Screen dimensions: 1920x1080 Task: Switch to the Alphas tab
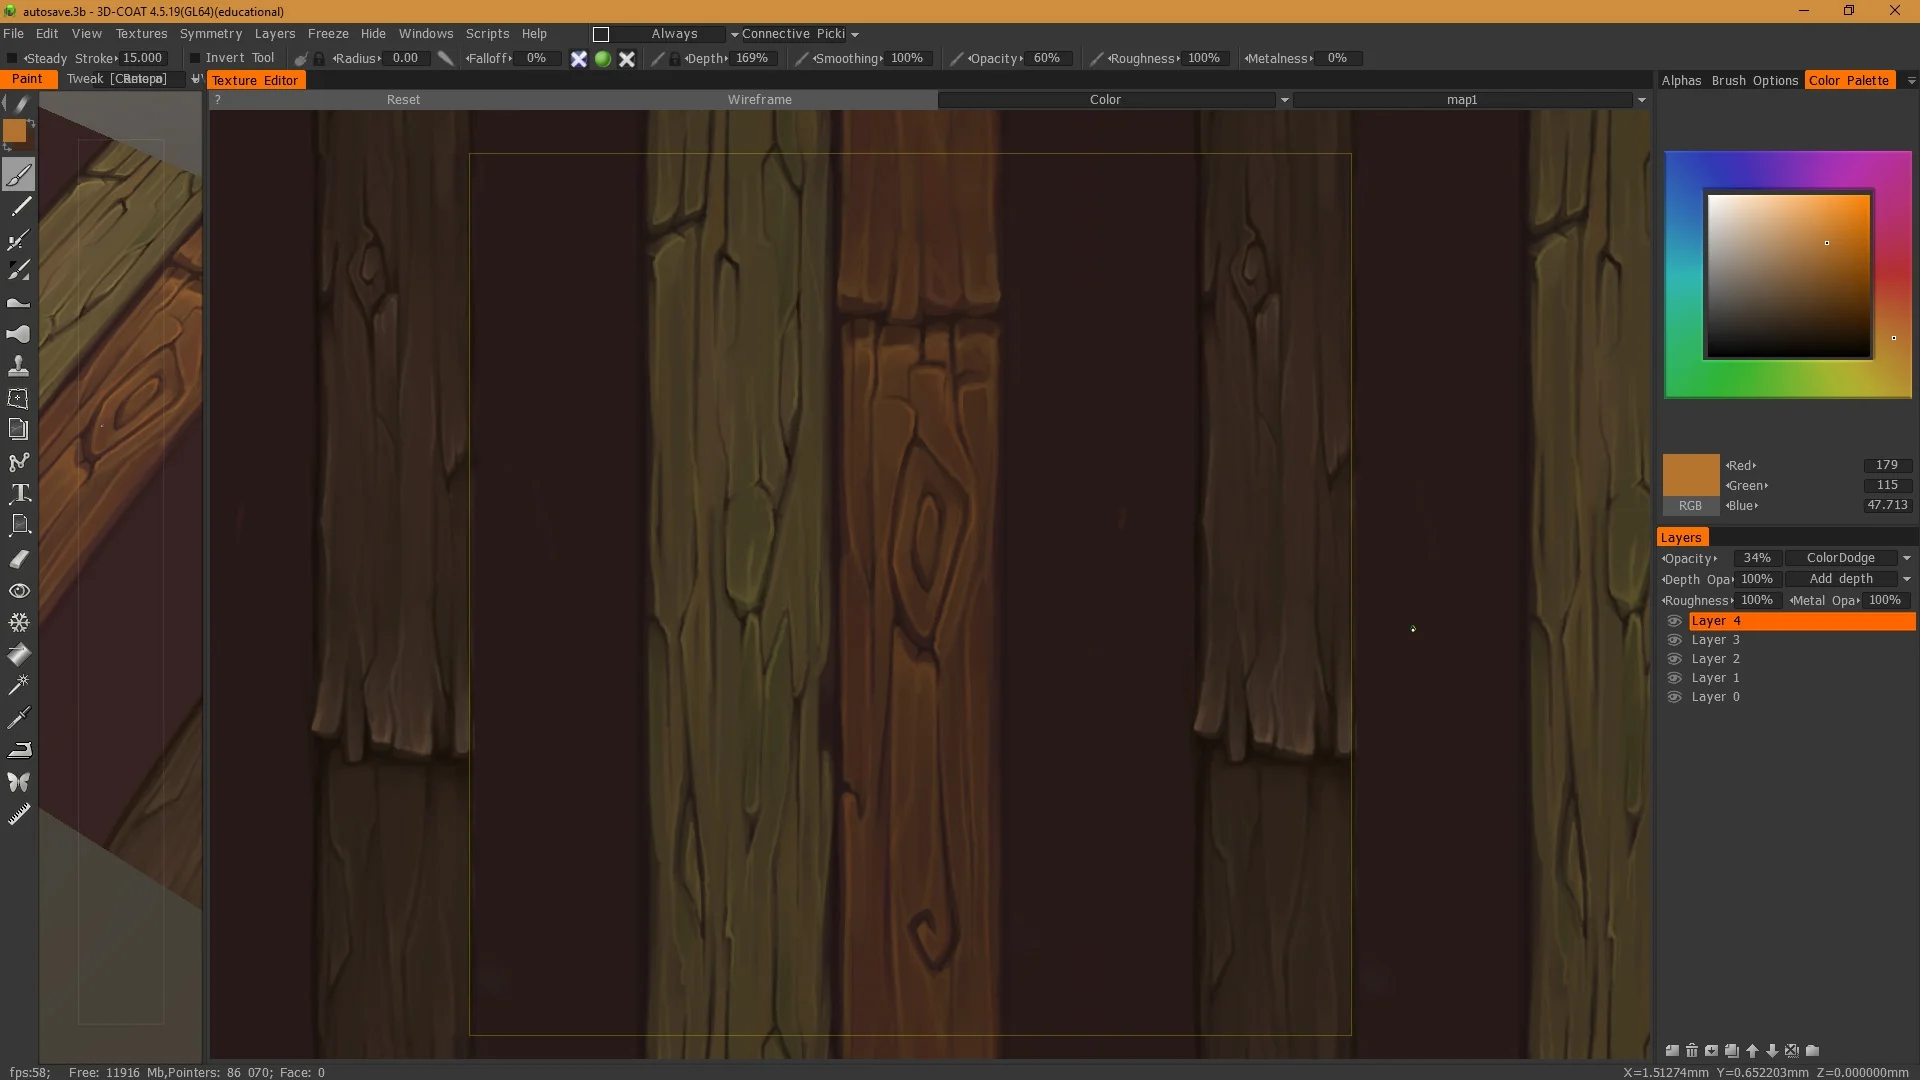click(x=1681, y=81)
